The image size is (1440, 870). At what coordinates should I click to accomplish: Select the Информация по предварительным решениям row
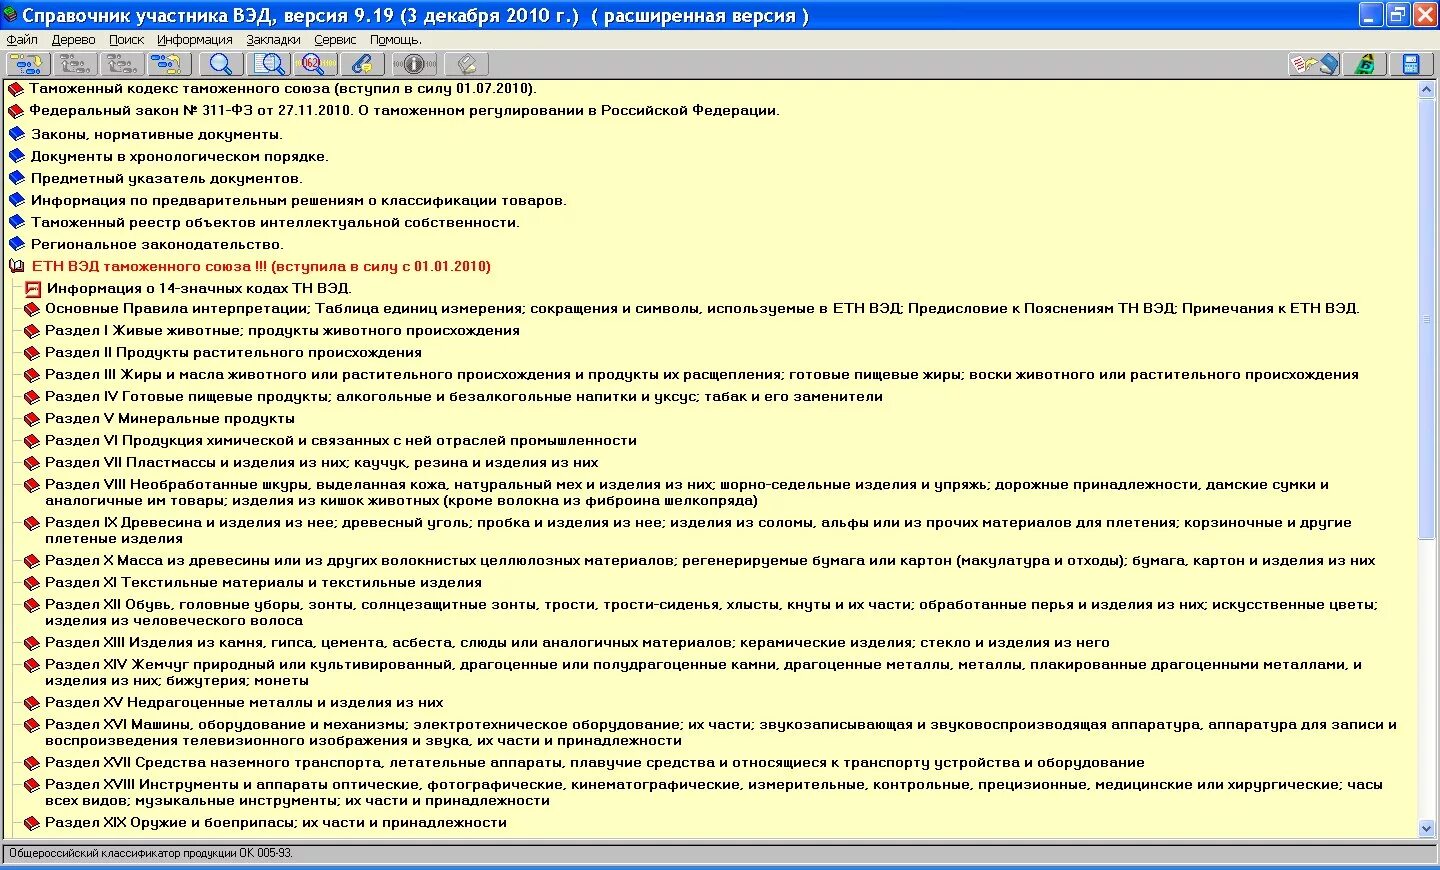pos(298,200)
